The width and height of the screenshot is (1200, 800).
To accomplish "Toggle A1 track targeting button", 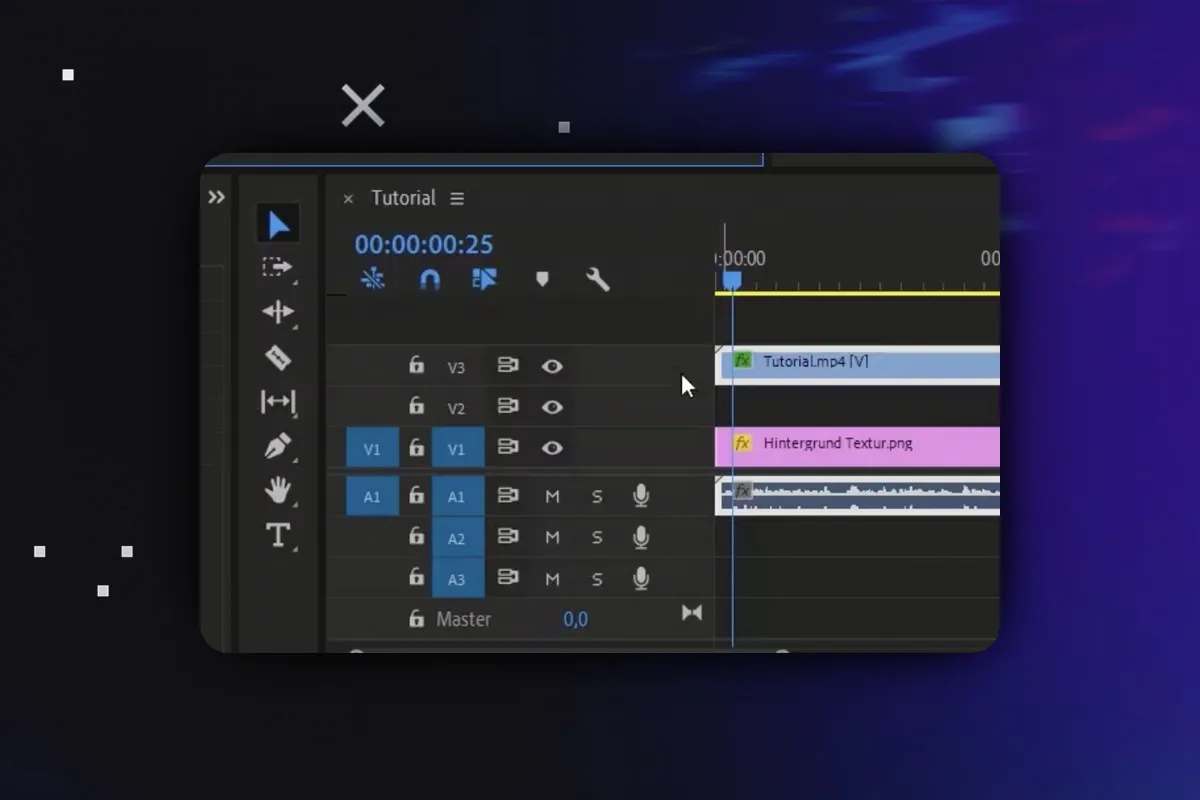I will [458, 496].
